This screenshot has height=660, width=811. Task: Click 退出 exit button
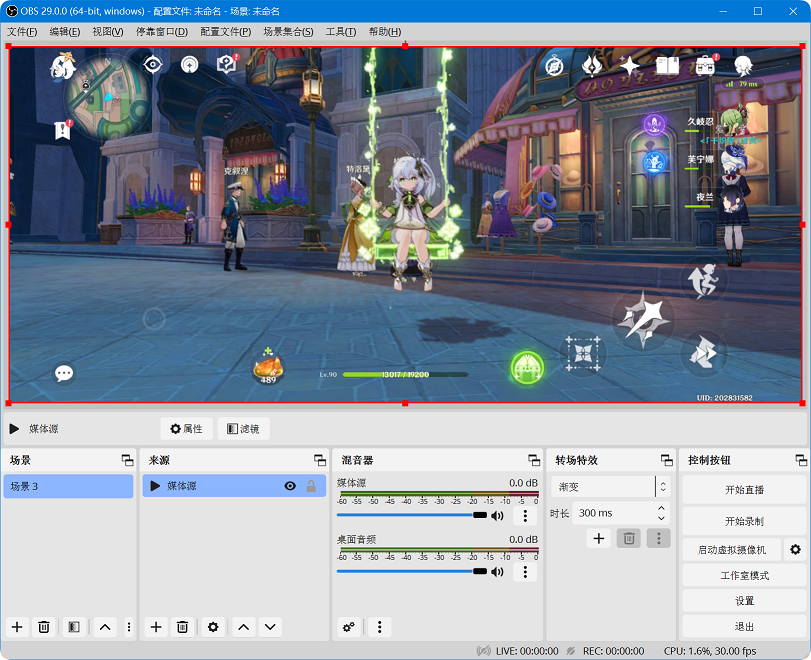click(x=744, y=626)
